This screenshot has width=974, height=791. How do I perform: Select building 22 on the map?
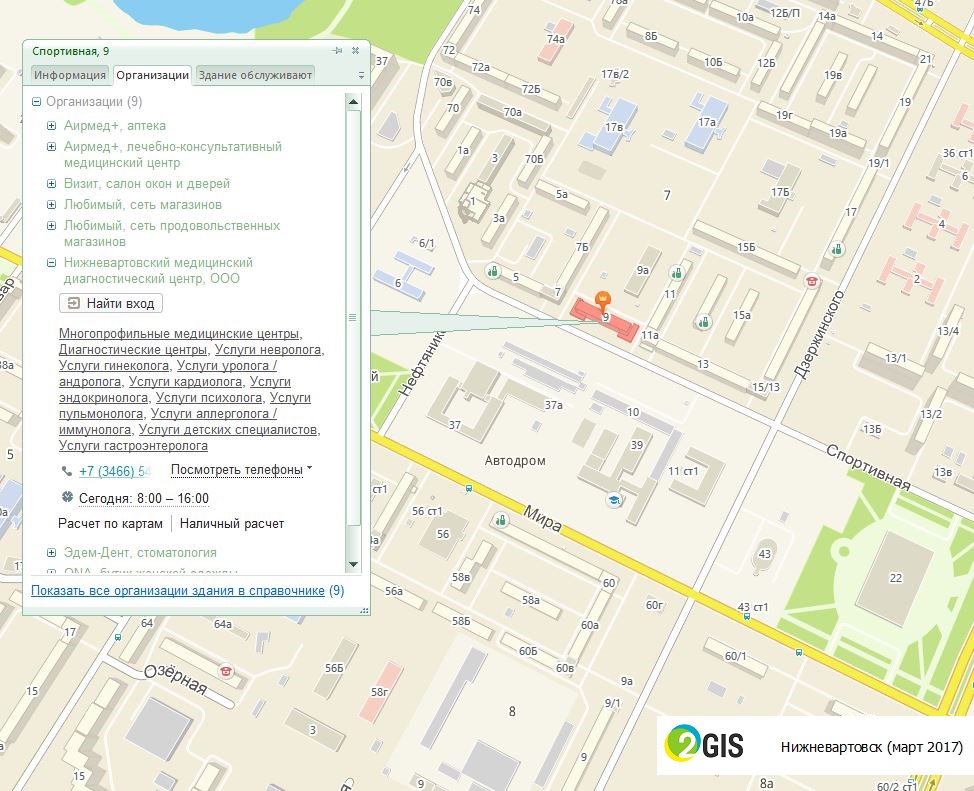[x=895, y=578]
